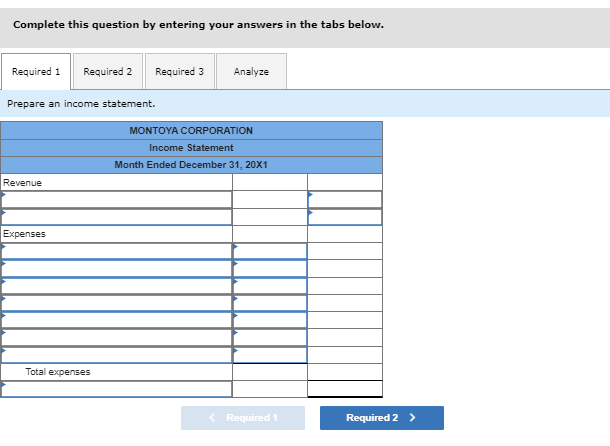Click the Income Statement header row
The image size is (610, 446).
click(x=191, y=148)
